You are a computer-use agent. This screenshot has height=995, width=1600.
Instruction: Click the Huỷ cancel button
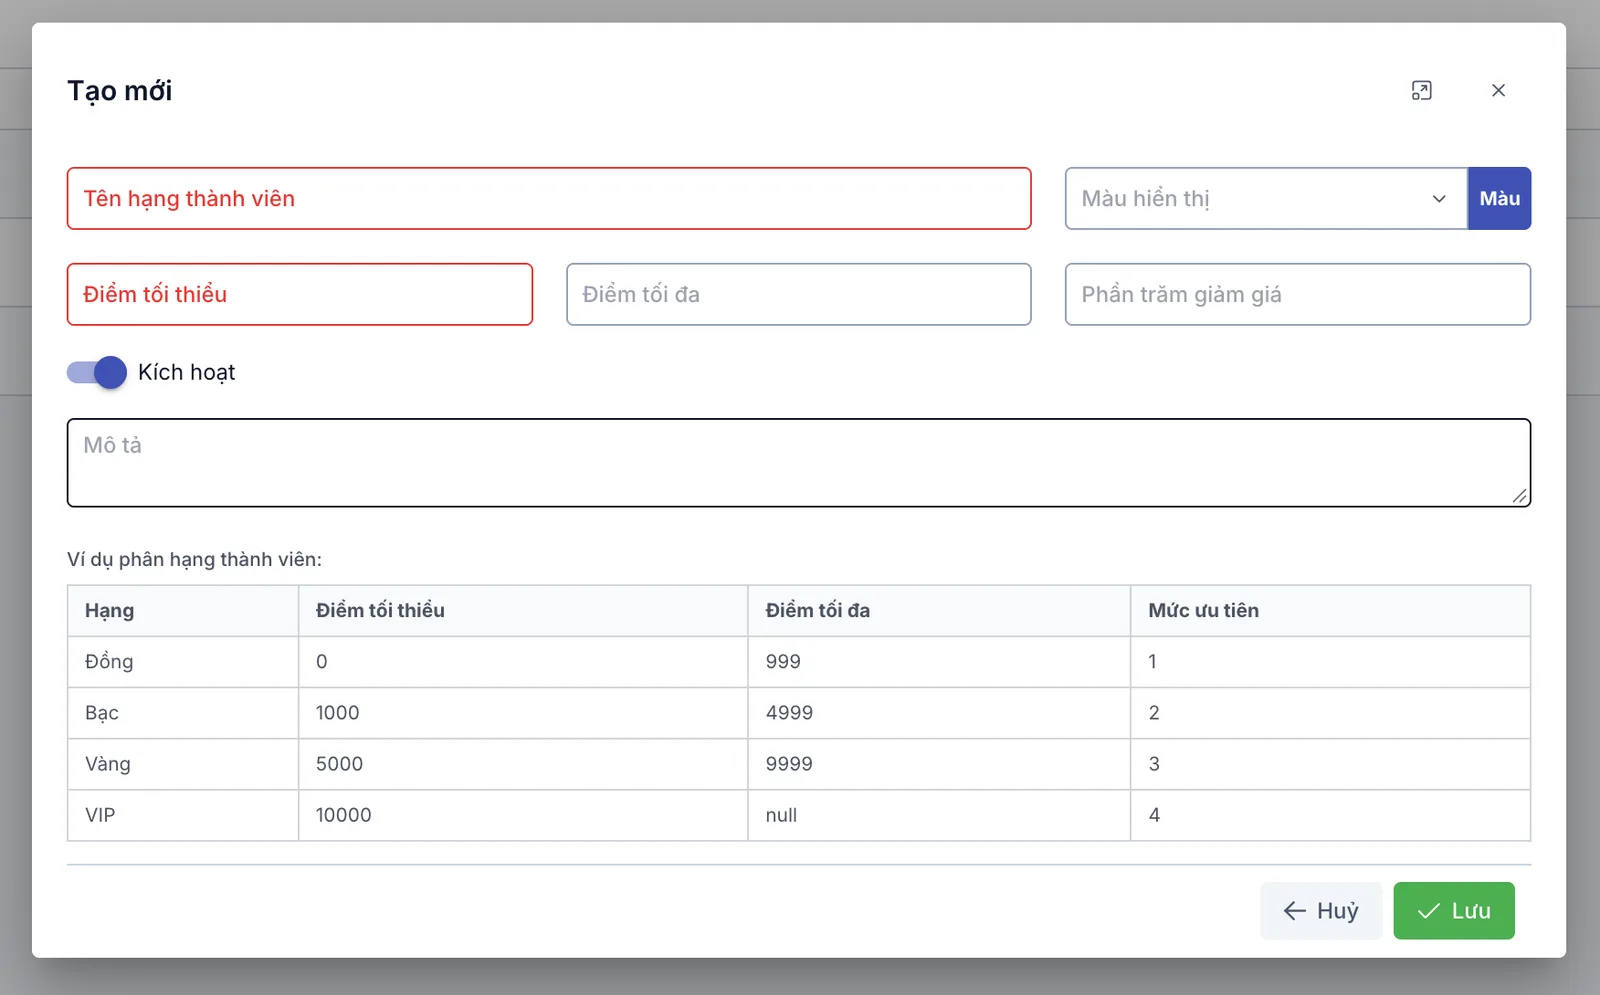(x=1321, y=911)
